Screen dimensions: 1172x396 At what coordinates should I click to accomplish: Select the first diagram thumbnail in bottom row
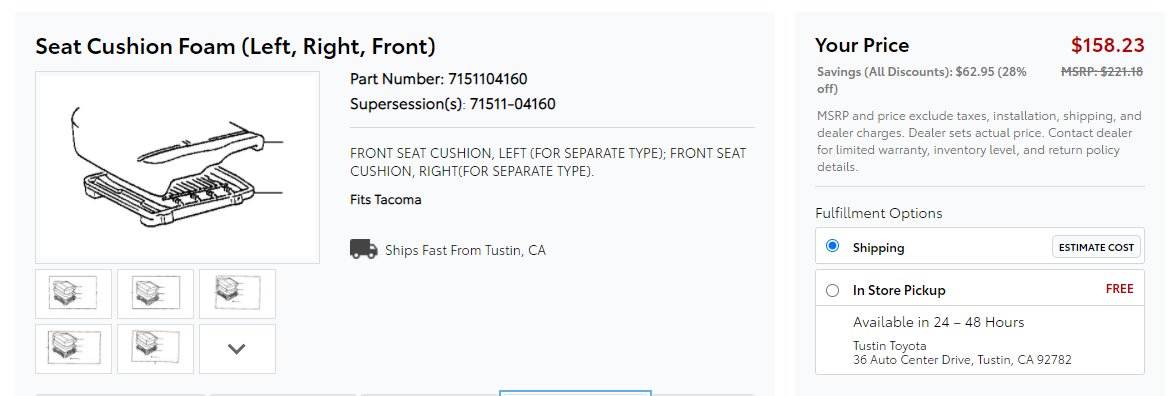pos(73,348)
